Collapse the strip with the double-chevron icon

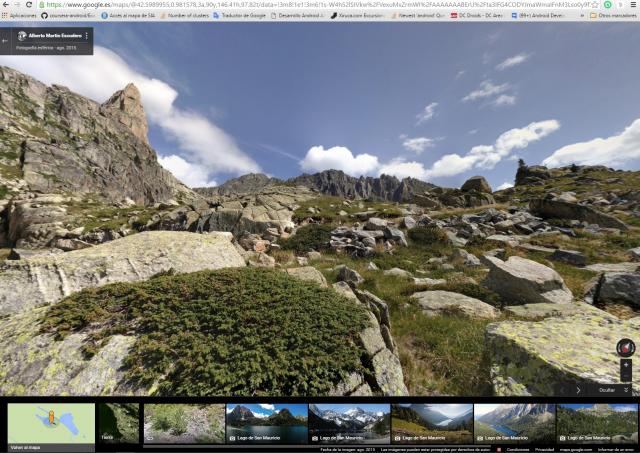(x=626, y=390)
